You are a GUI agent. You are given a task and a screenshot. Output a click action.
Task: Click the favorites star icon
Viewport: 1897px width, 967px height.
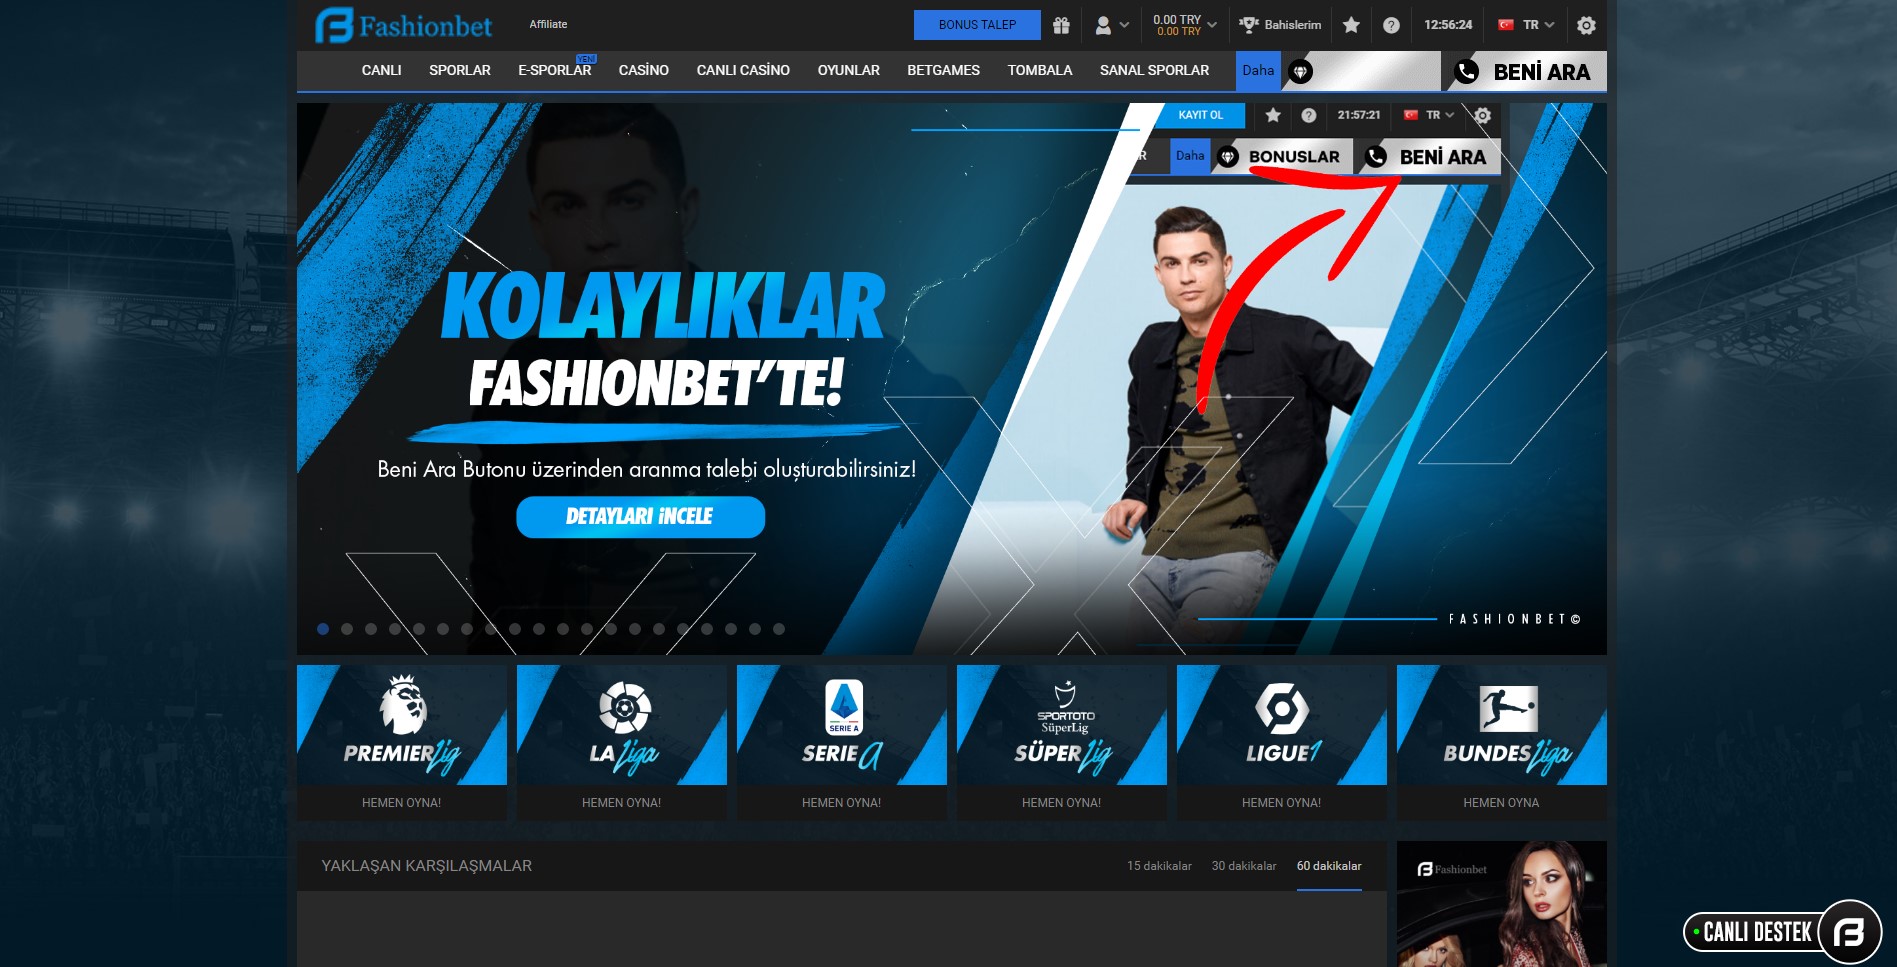pos(1351,25)
